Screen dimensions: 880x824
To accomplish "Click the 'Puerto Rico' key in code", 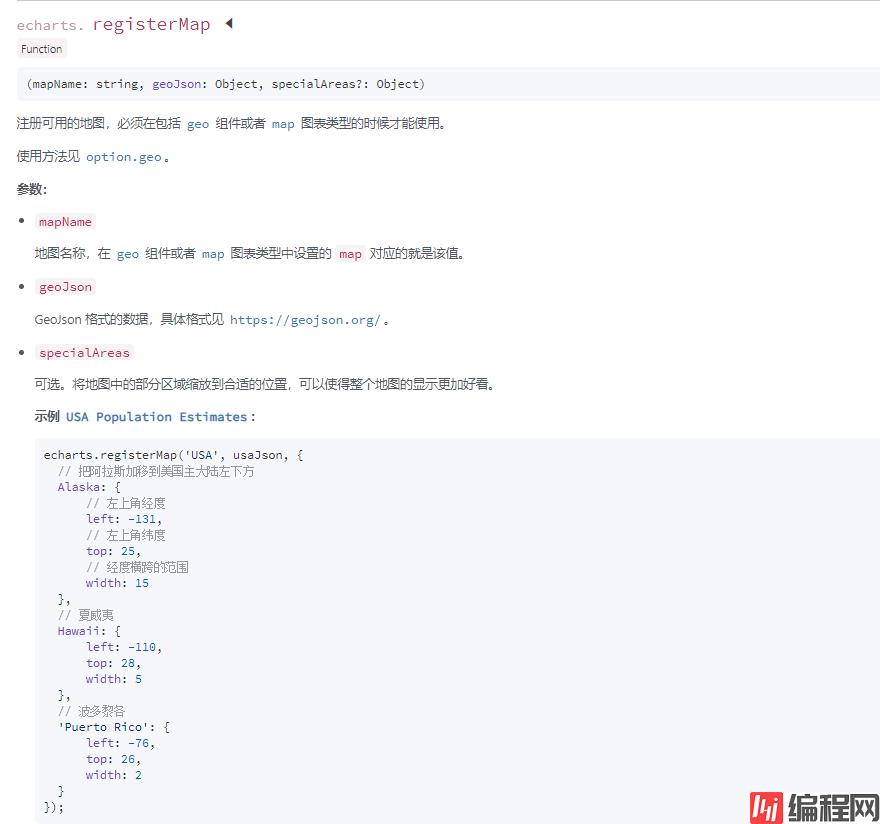I will [100, 727].
